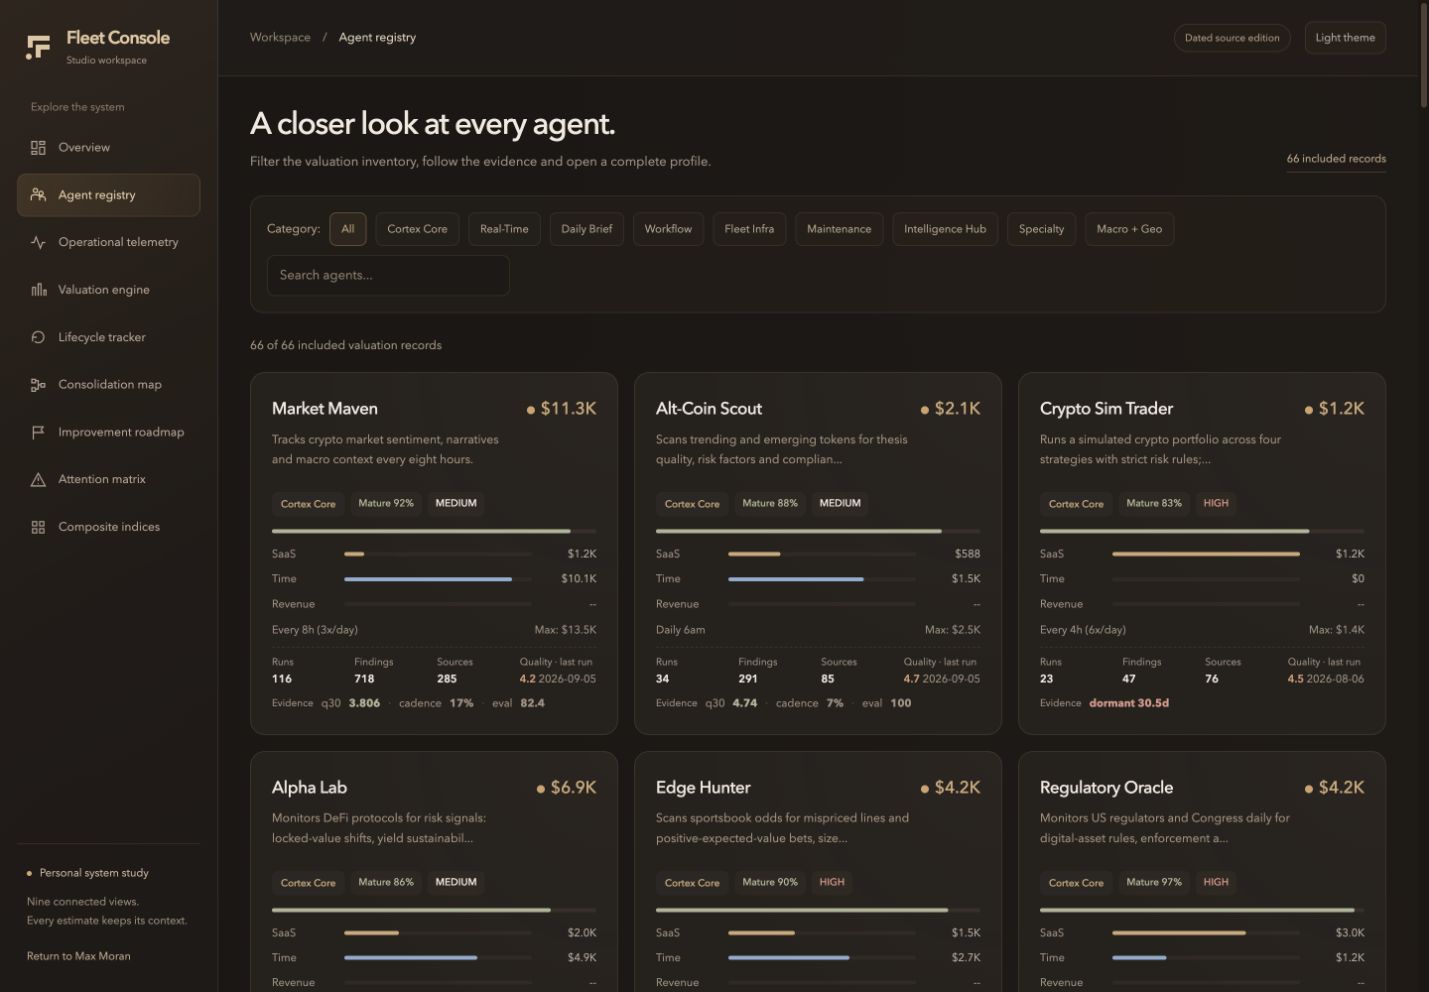Image resolution: width=1429 pixels, height=992 pixels.
Task: Open the Market Maven agent card
Action: tap(434, 554)
